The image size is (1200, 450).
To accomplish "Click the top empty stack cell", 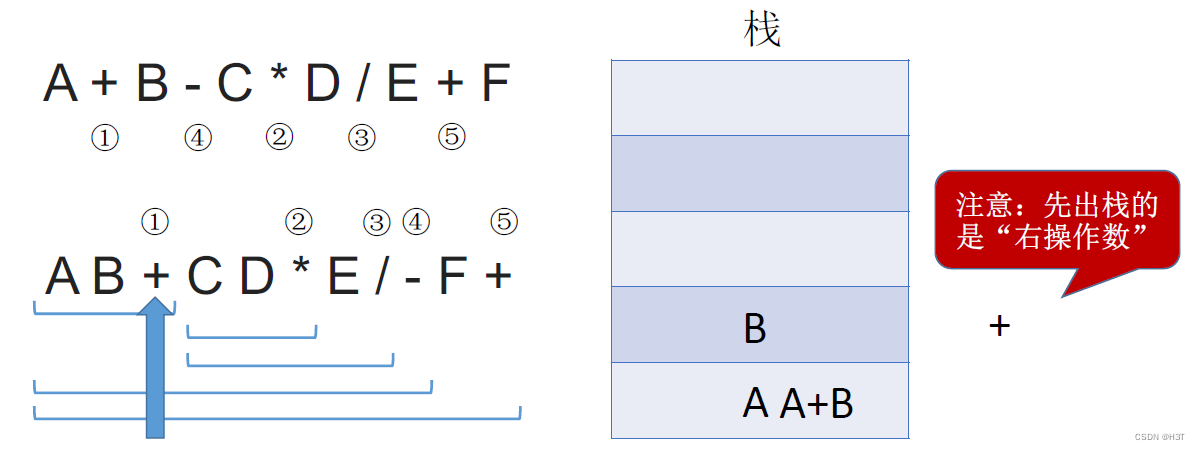I will [x=760, y=97].
